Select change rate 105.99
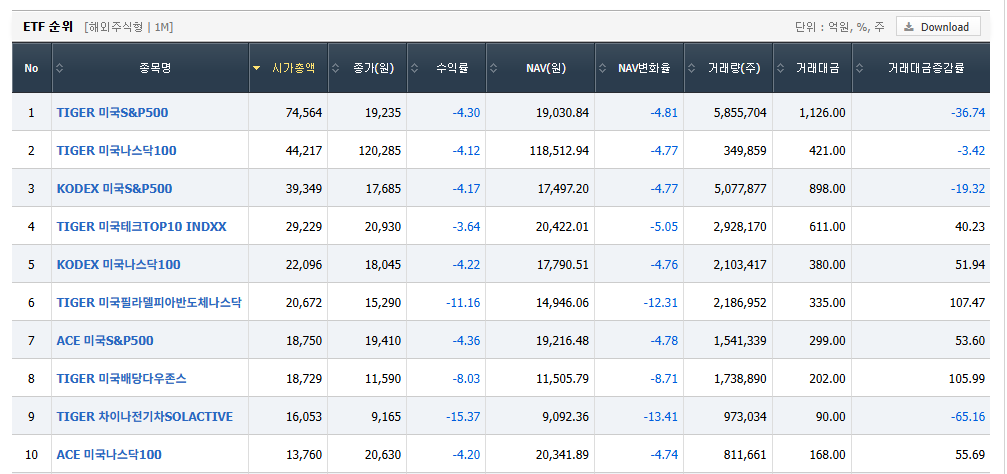The image size is (1007, 474). pos(967,378)
